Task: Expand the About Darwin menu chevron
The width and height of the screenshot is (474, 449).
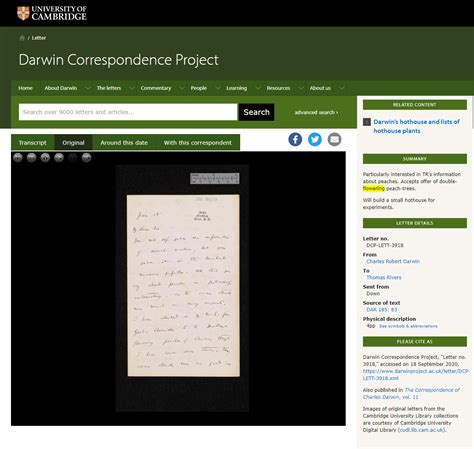Action: 88,88
